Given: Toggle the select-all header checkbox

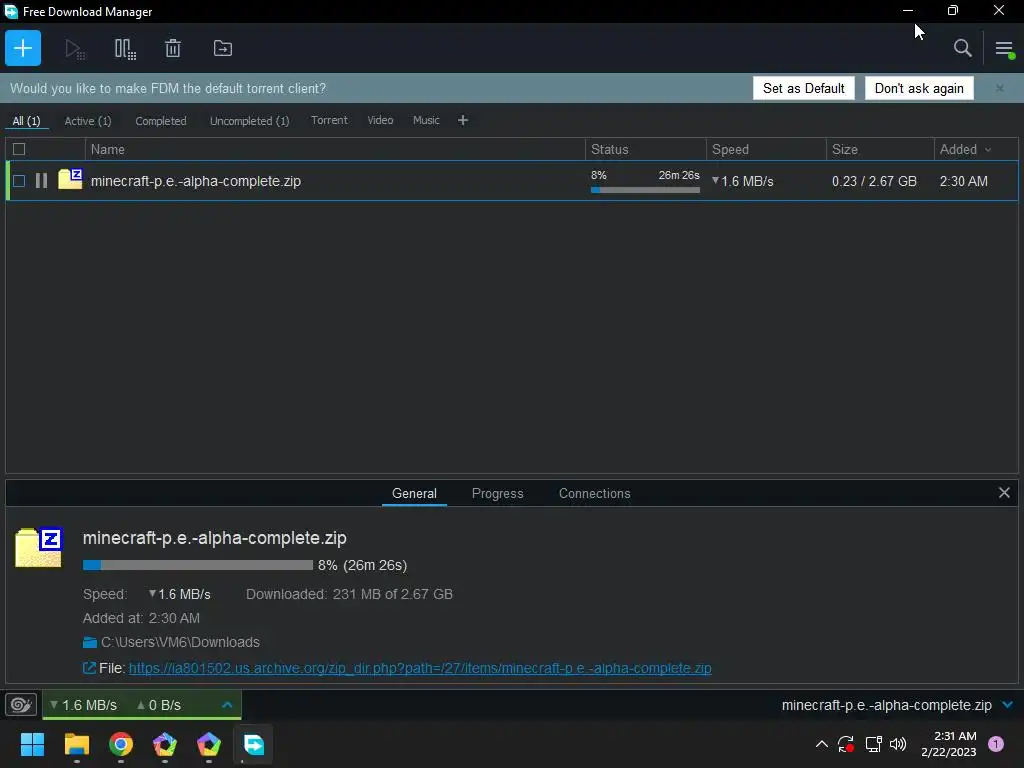Looking at the screenshot, I should (x=19, y=149).
